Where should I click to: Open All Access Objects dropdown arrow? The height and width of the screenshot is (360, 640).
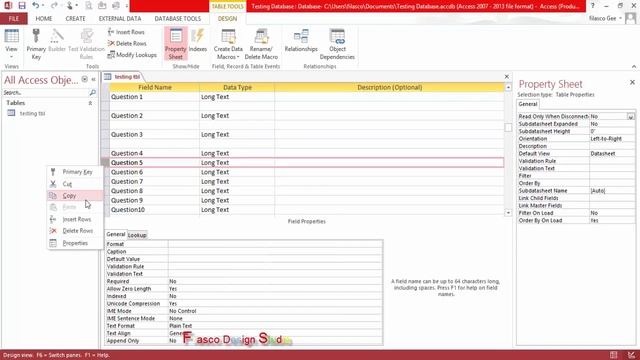[x=84, y=79]
